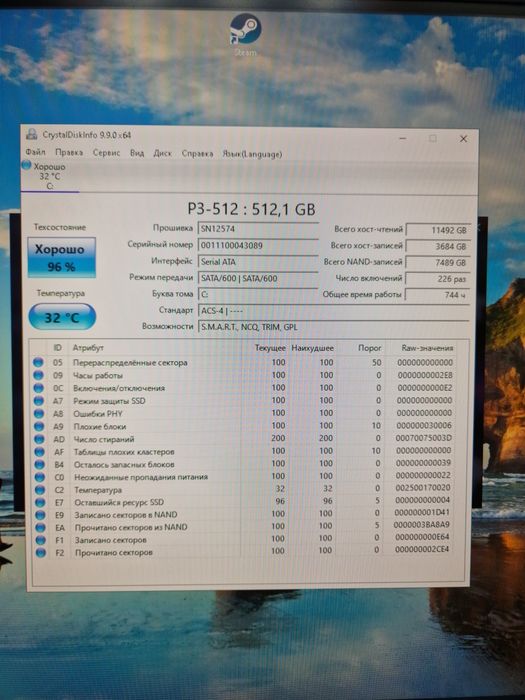
Task: Click the status circle for Перераспределённые сектора
Action: click(38, 362)
